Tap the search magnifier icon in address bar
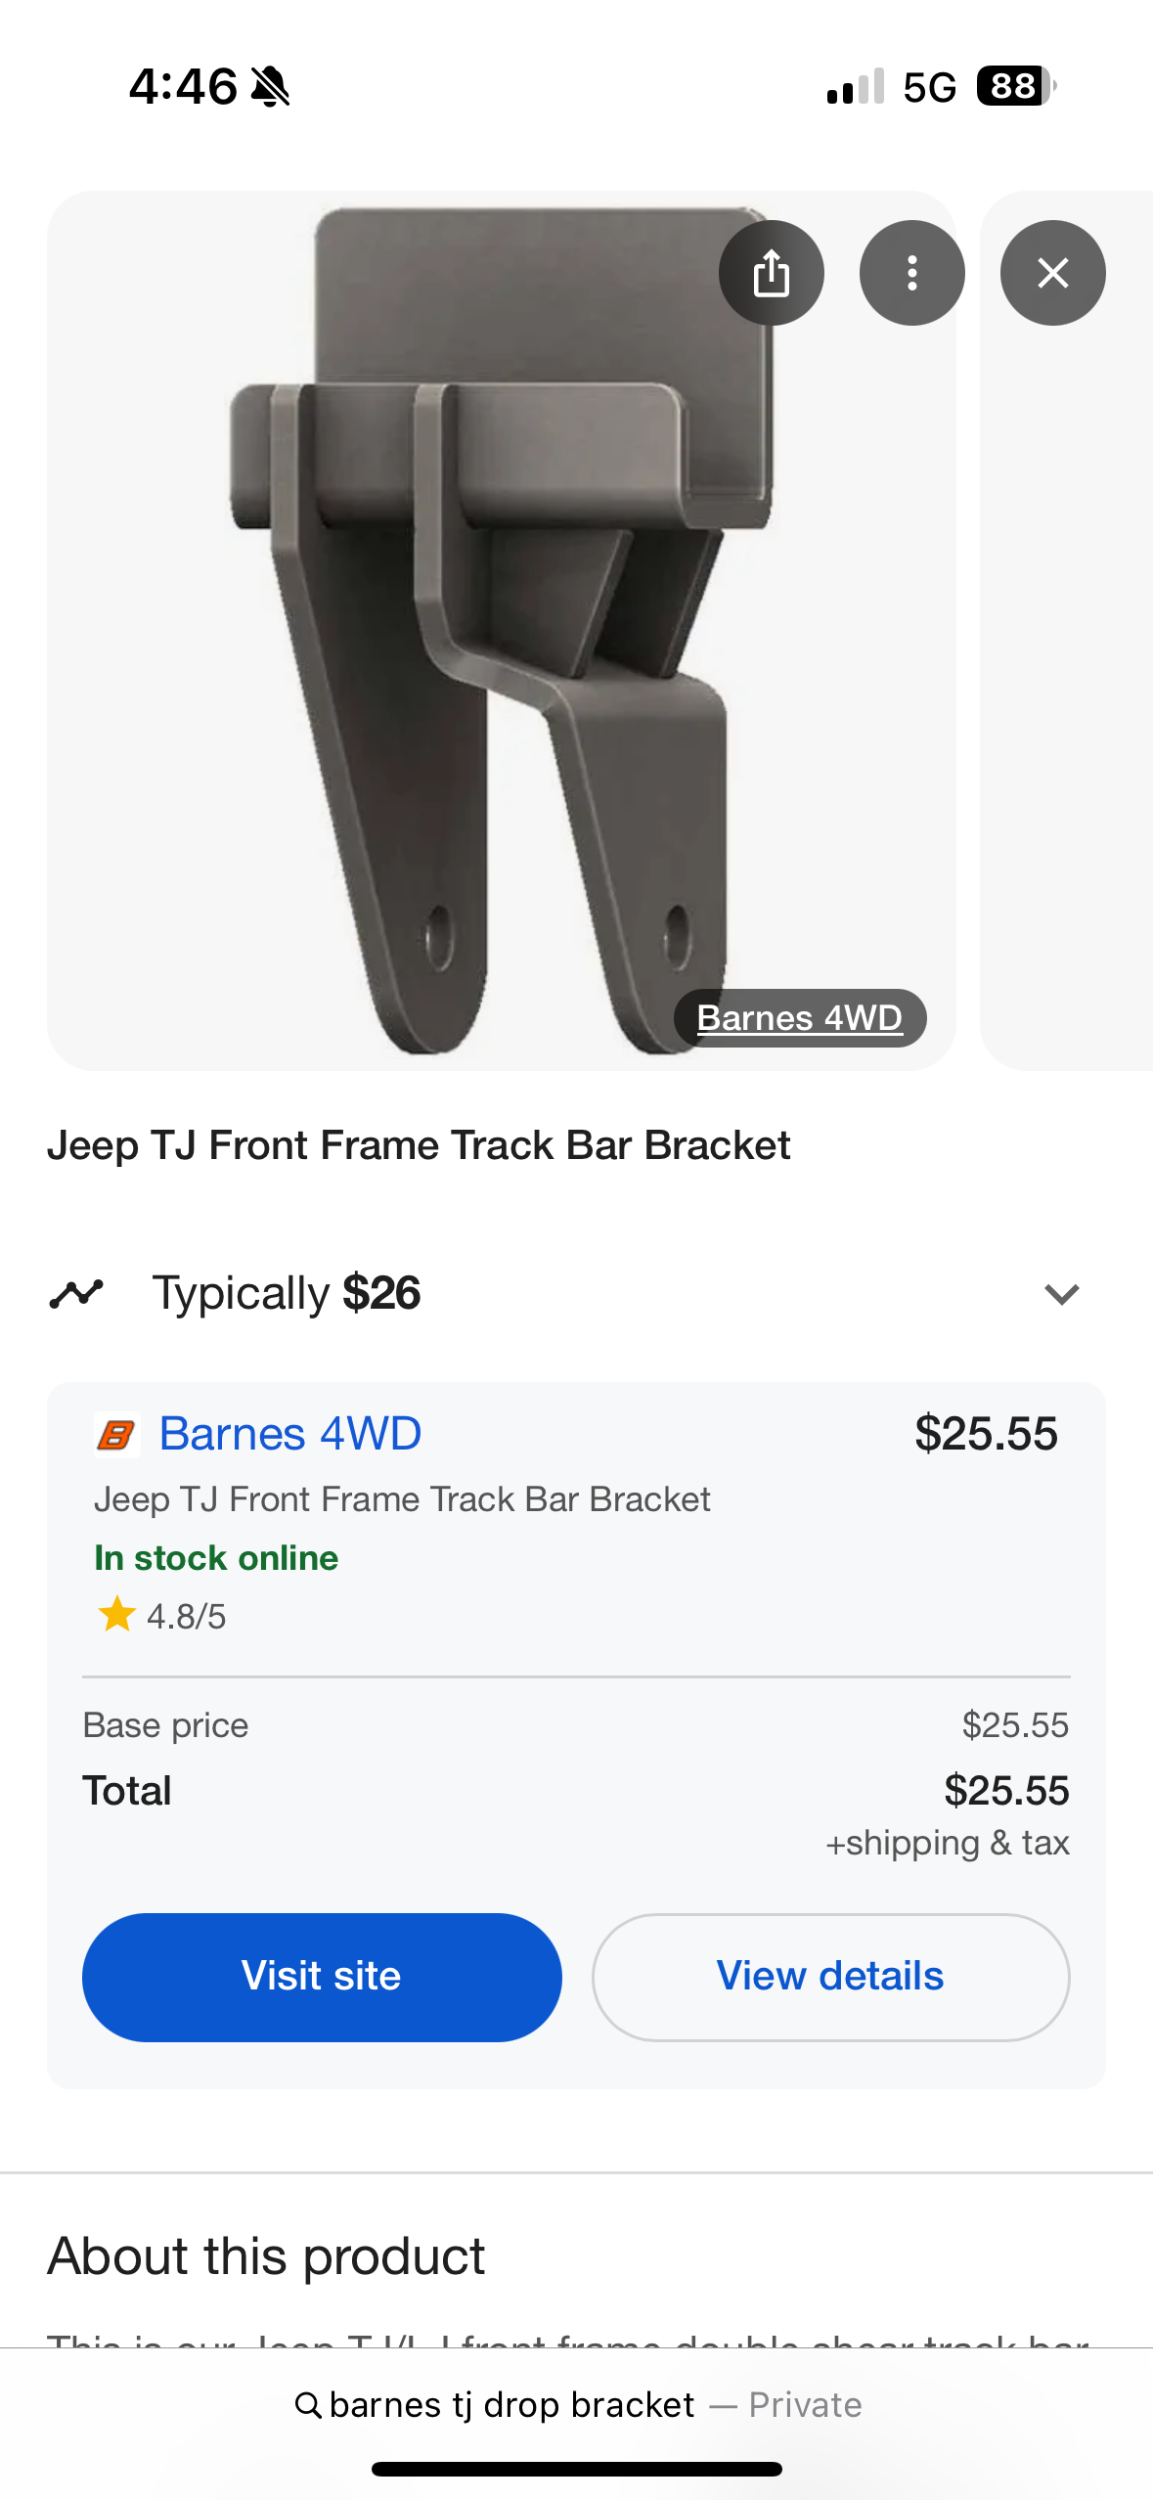Screen dimensions: 1153x2500 (308, 2405)
